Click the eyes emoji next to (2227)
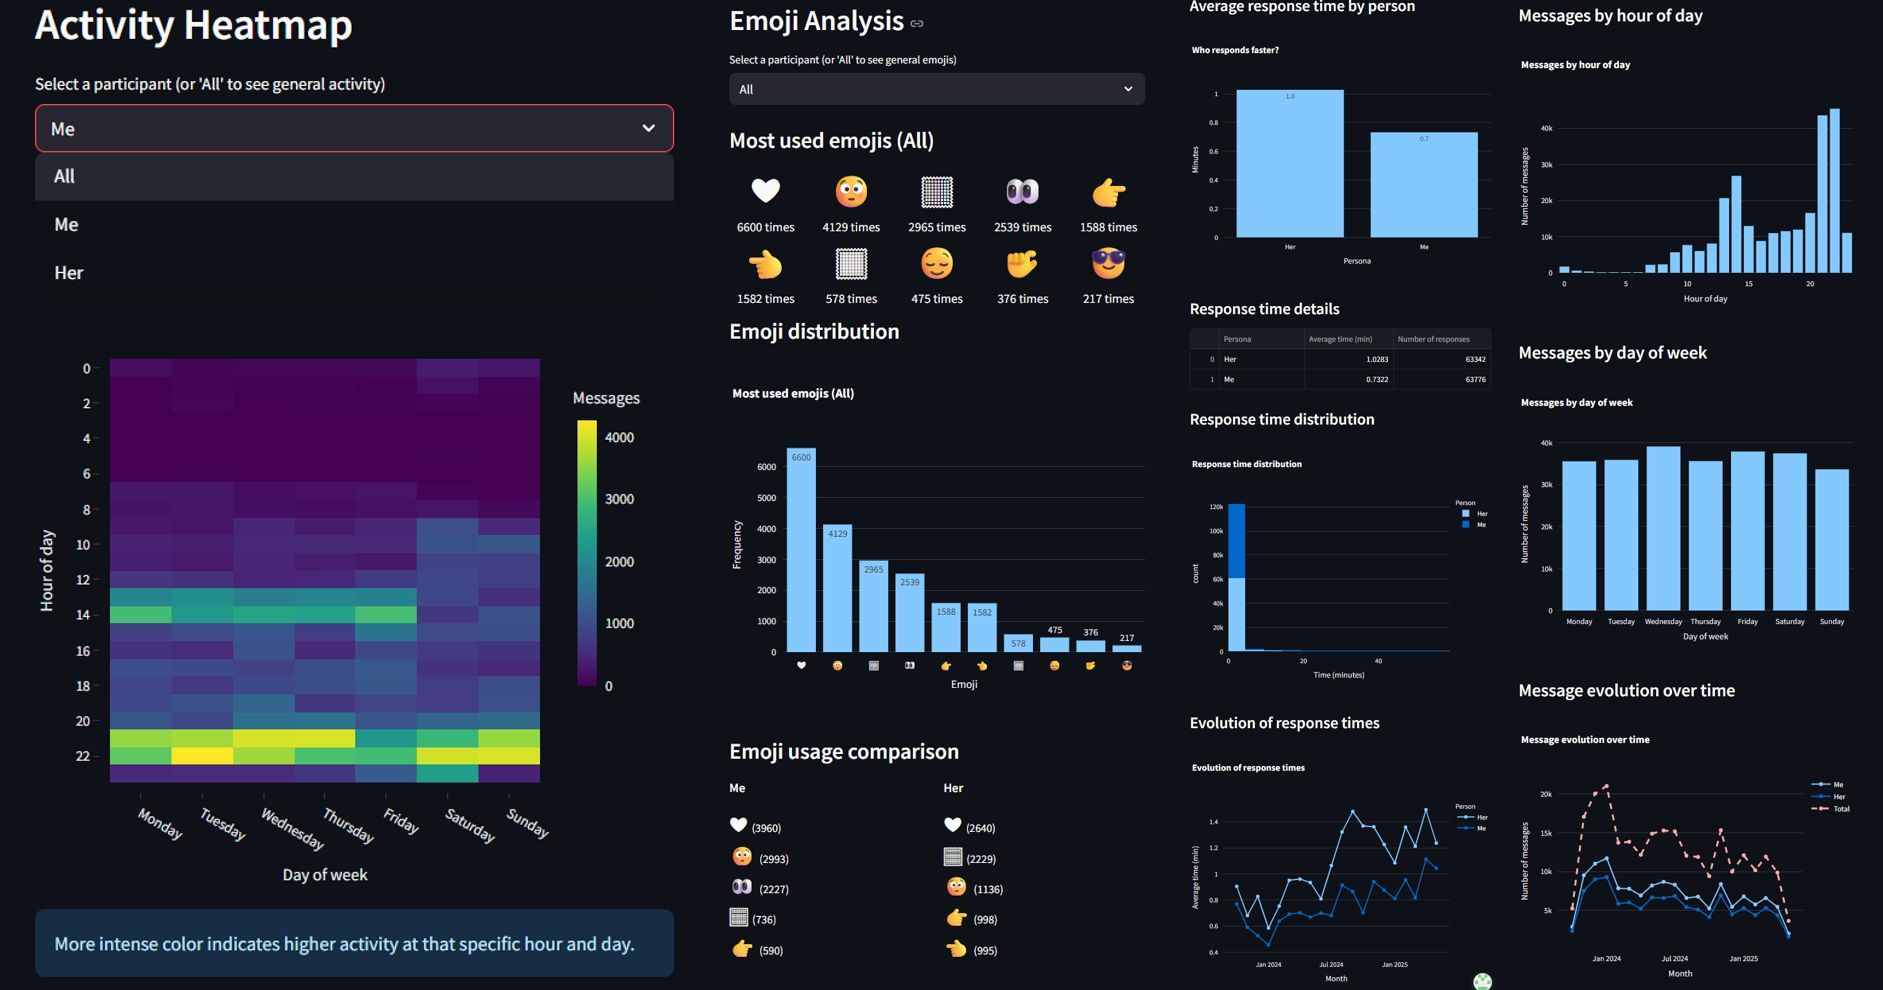 point(741,886)
